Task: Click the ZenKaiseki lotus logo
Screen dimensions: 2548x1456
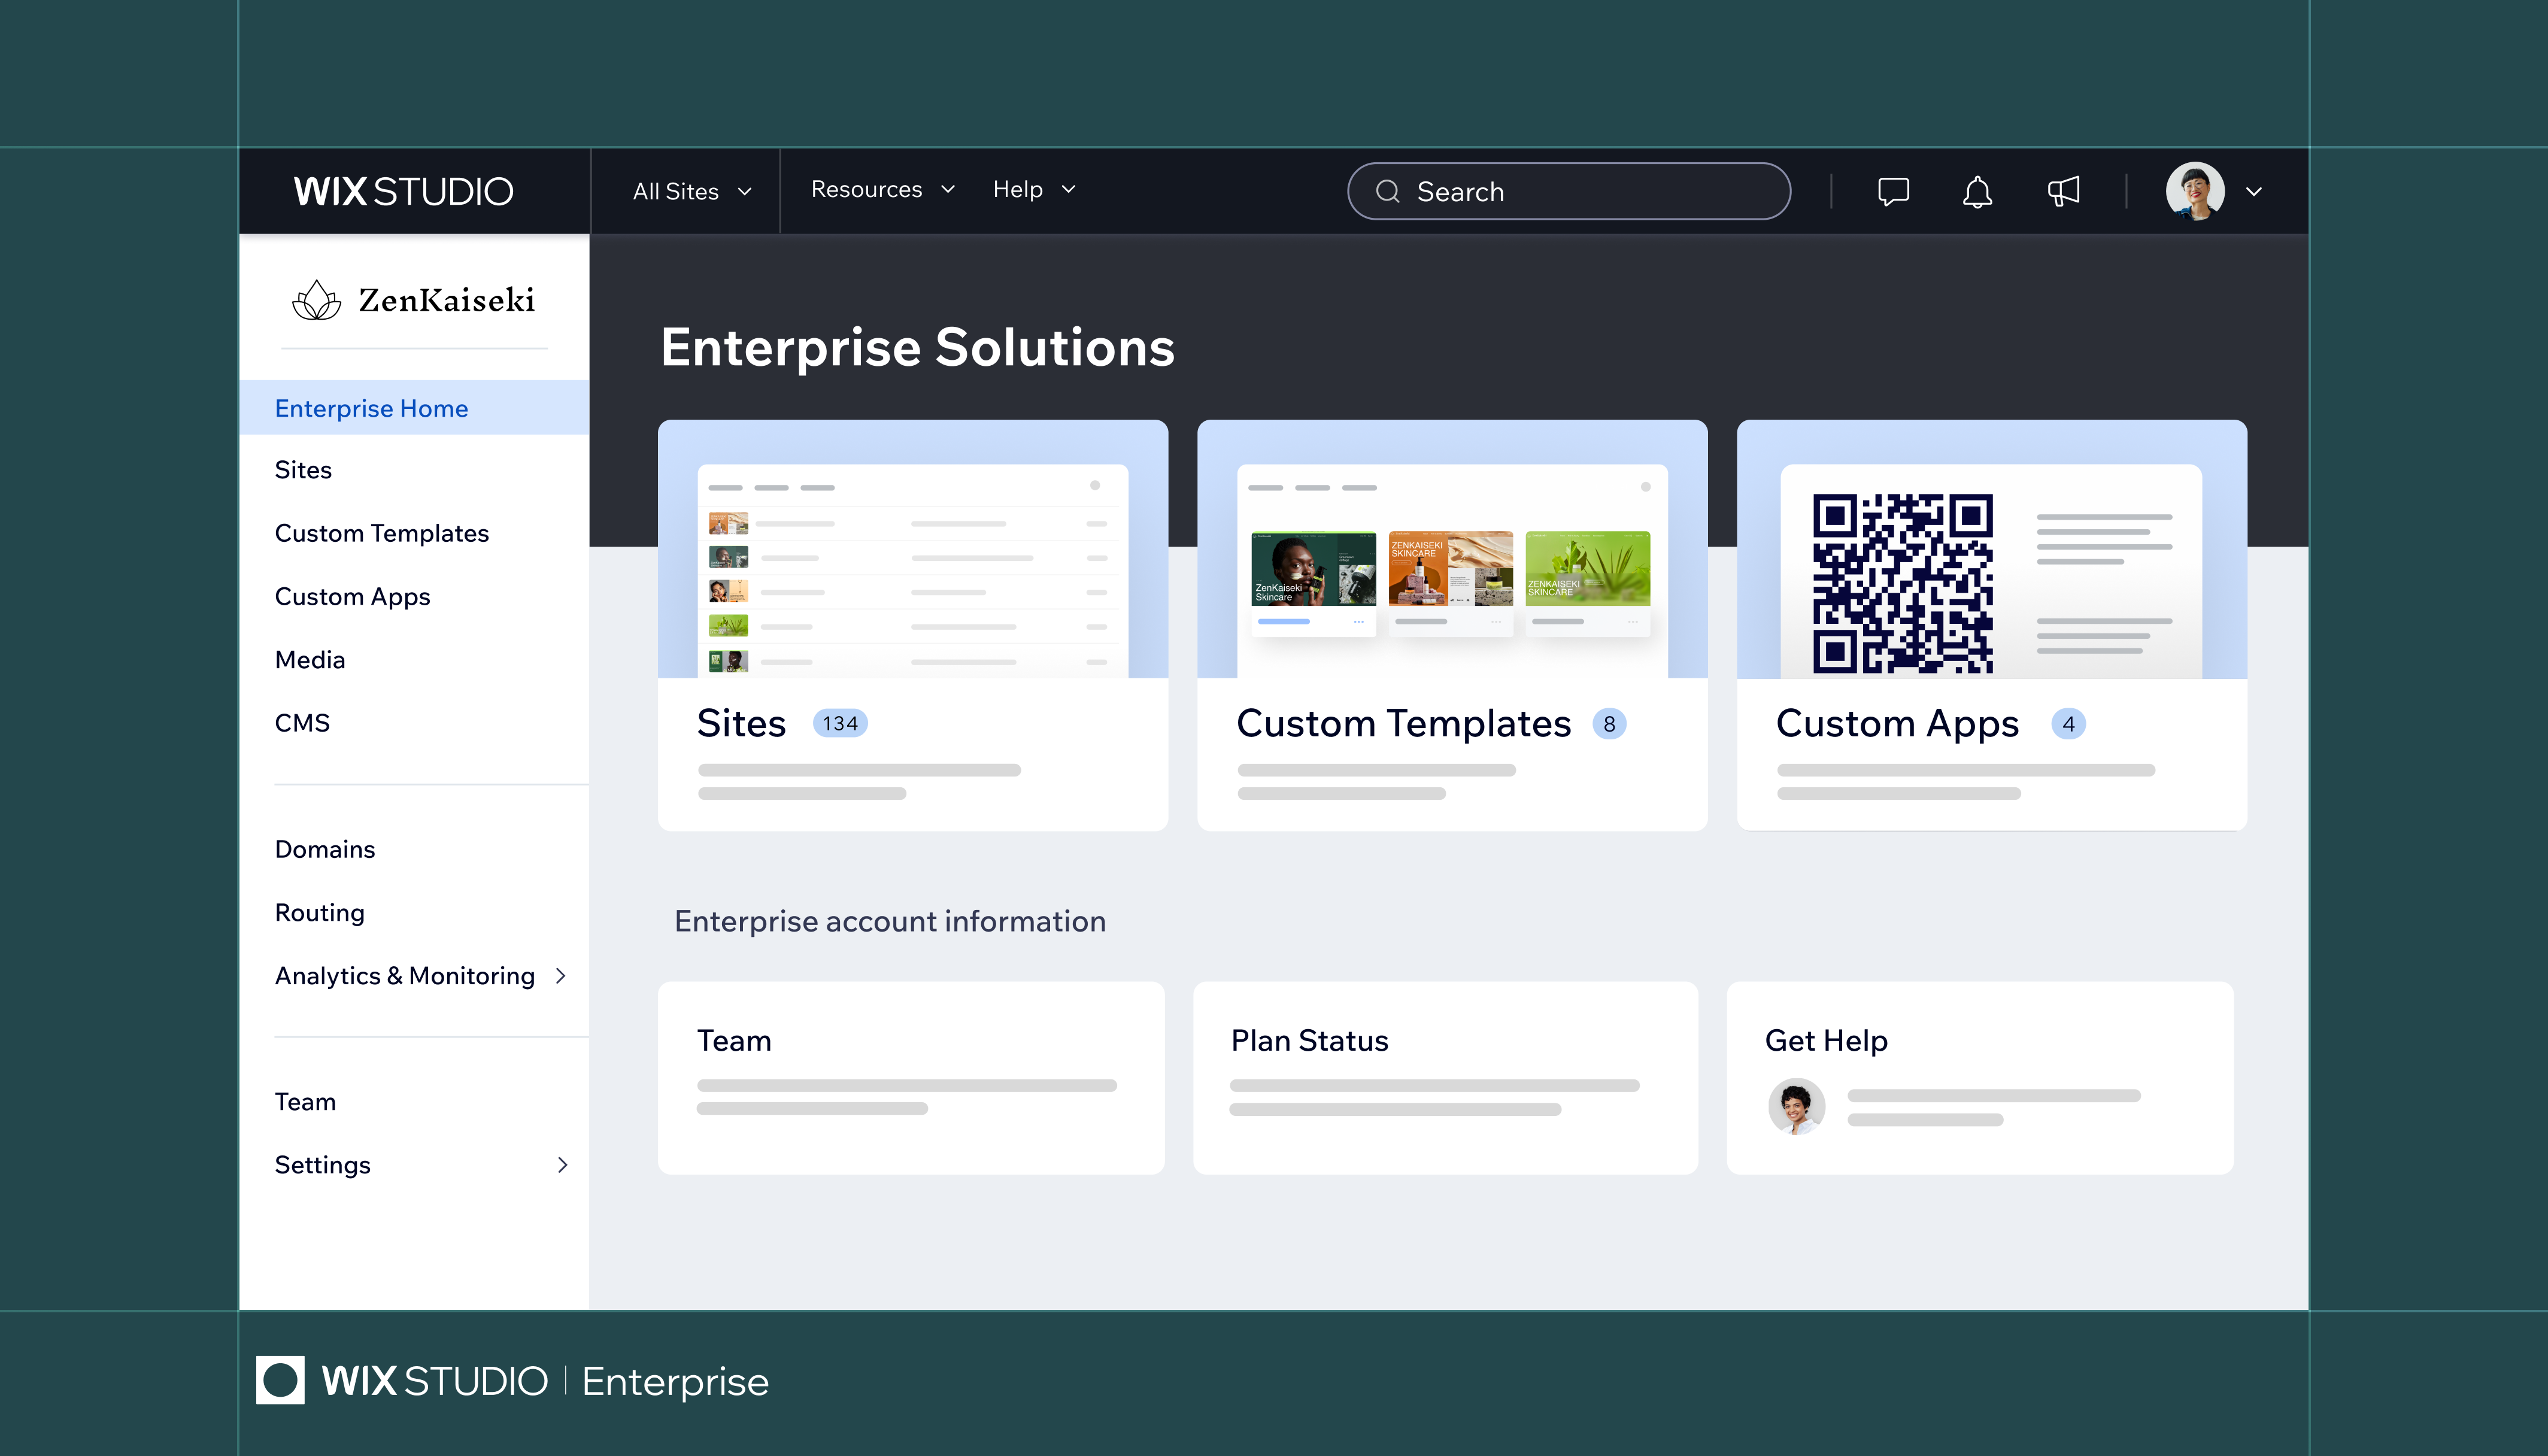Action: click(x=317, y=300)
